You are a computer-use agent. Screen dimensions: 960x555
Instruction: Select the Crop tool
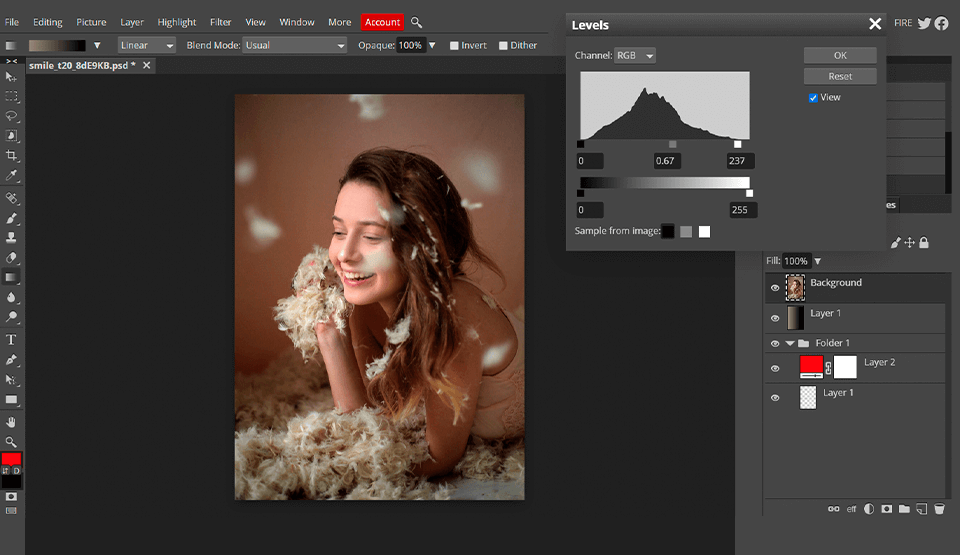(x=12, y=156)
